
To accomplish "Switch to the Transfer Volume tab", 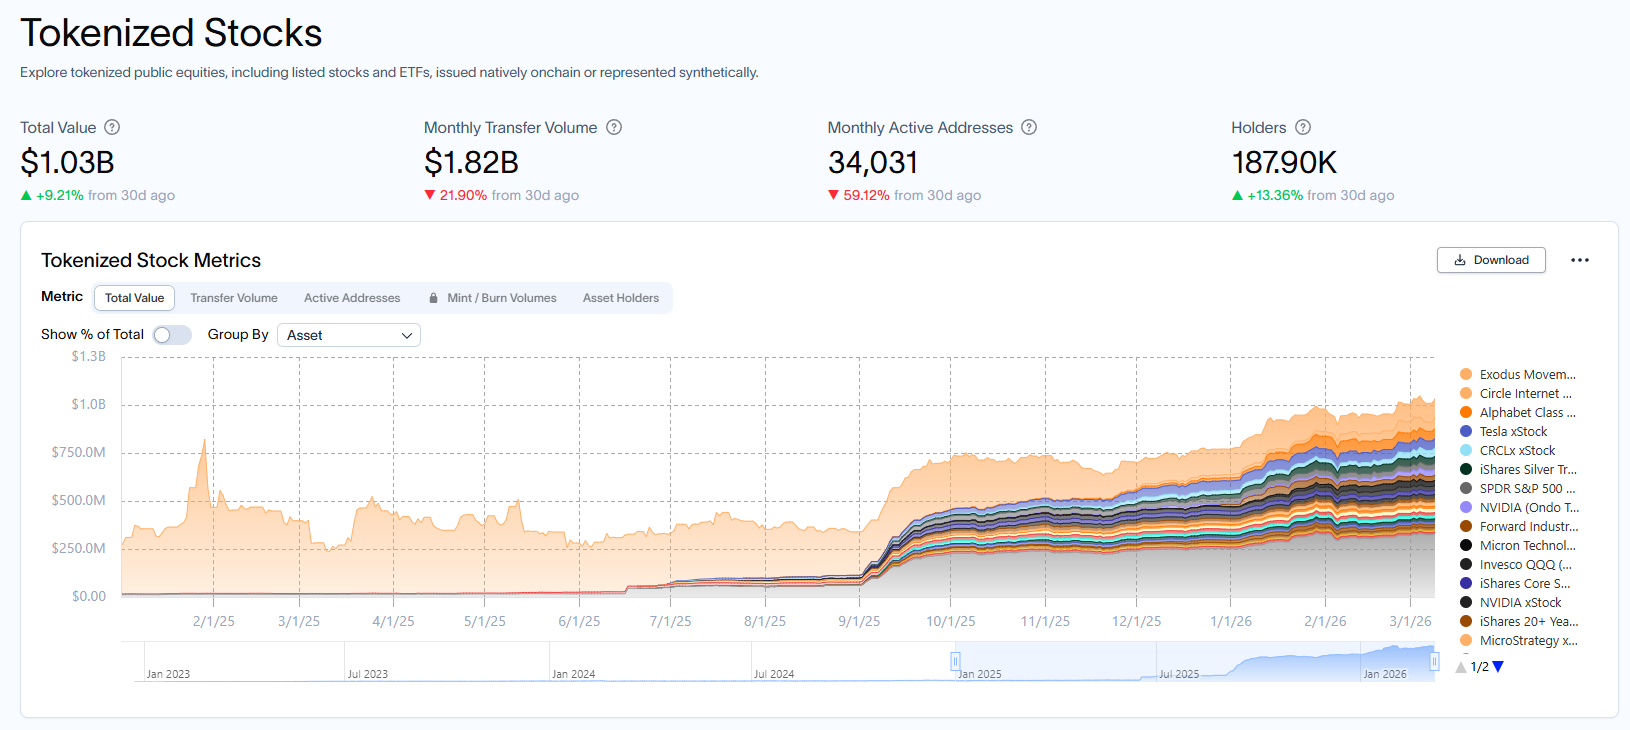I will 234,298.
